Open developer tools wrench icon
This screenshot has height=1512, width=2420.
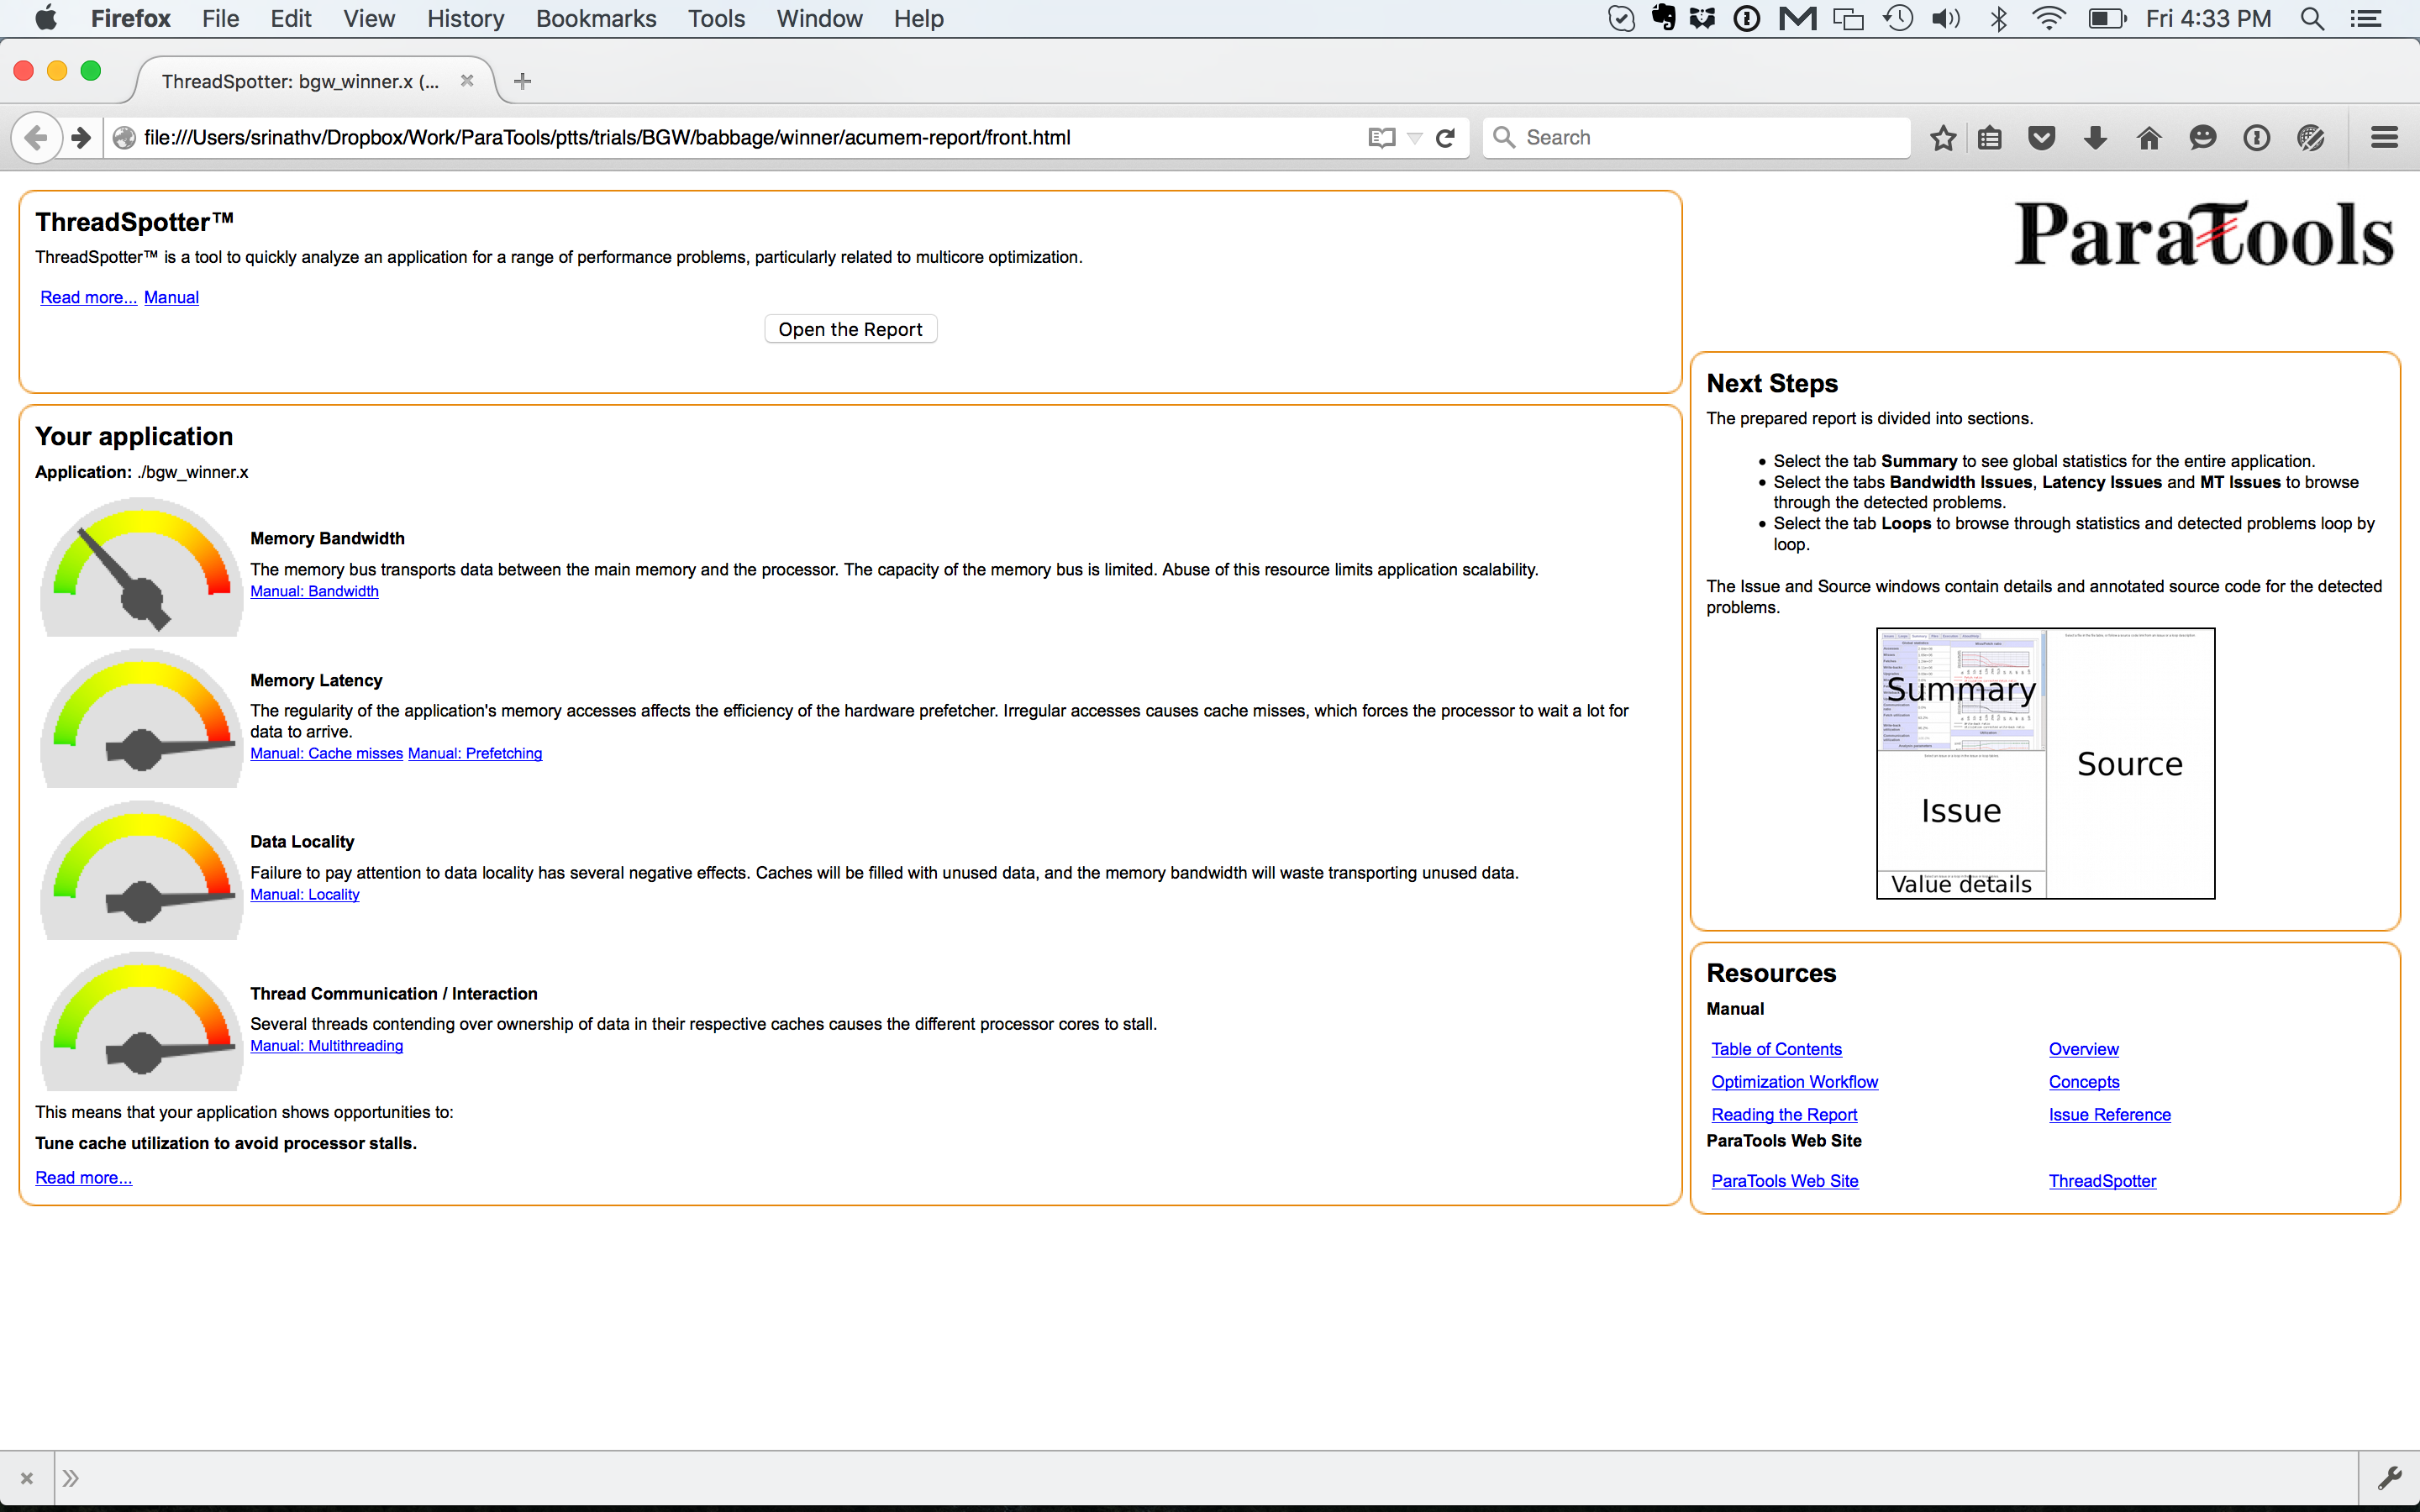(x=2390, y=1478)
